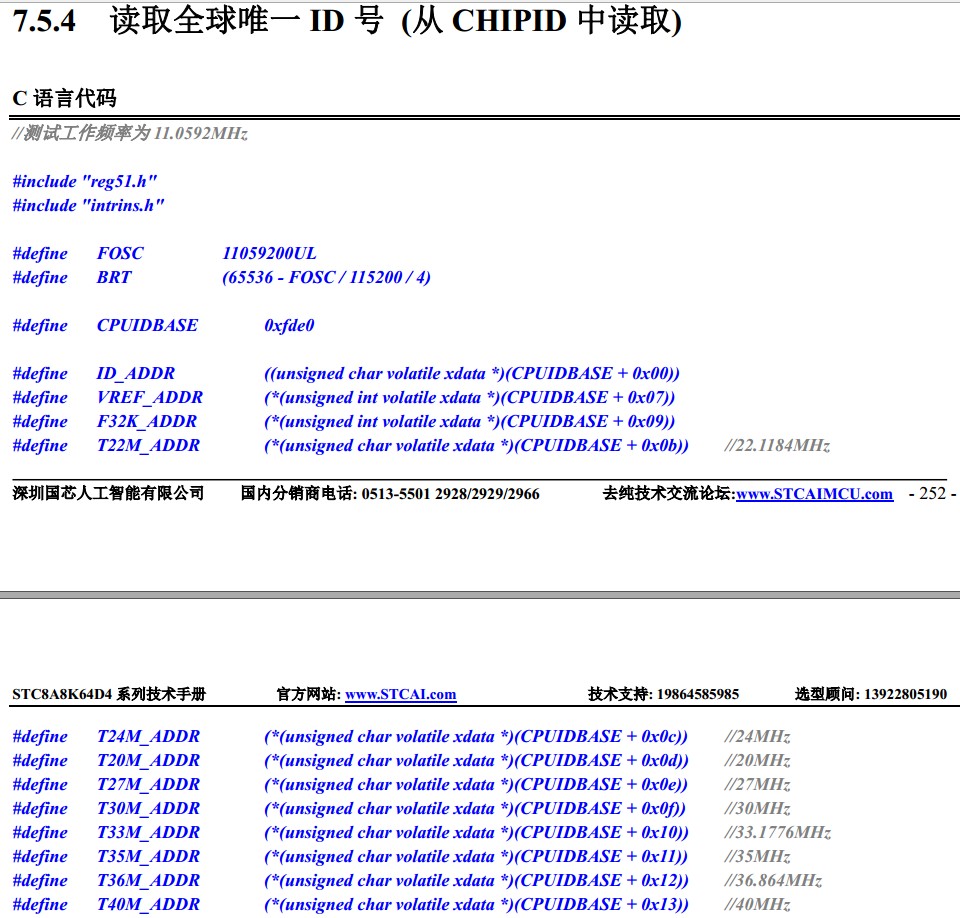Image resolution: width=960 pixels, height=918 pixels.
Task: Click the F32K_ADDR macro name
Action: pos(147,421)
